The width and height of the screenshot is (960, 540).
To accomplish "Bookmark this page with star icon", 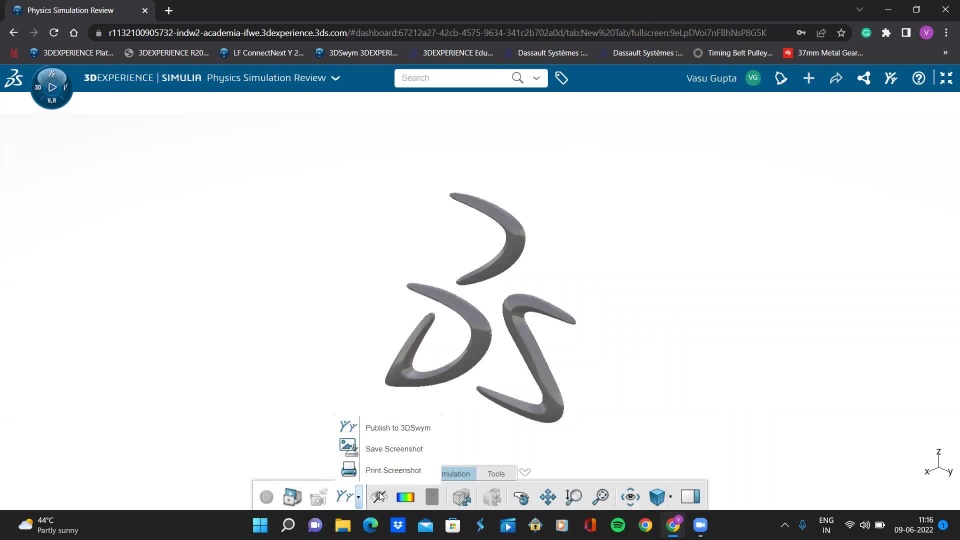I will pyautogui.click(x=841, y=33).
